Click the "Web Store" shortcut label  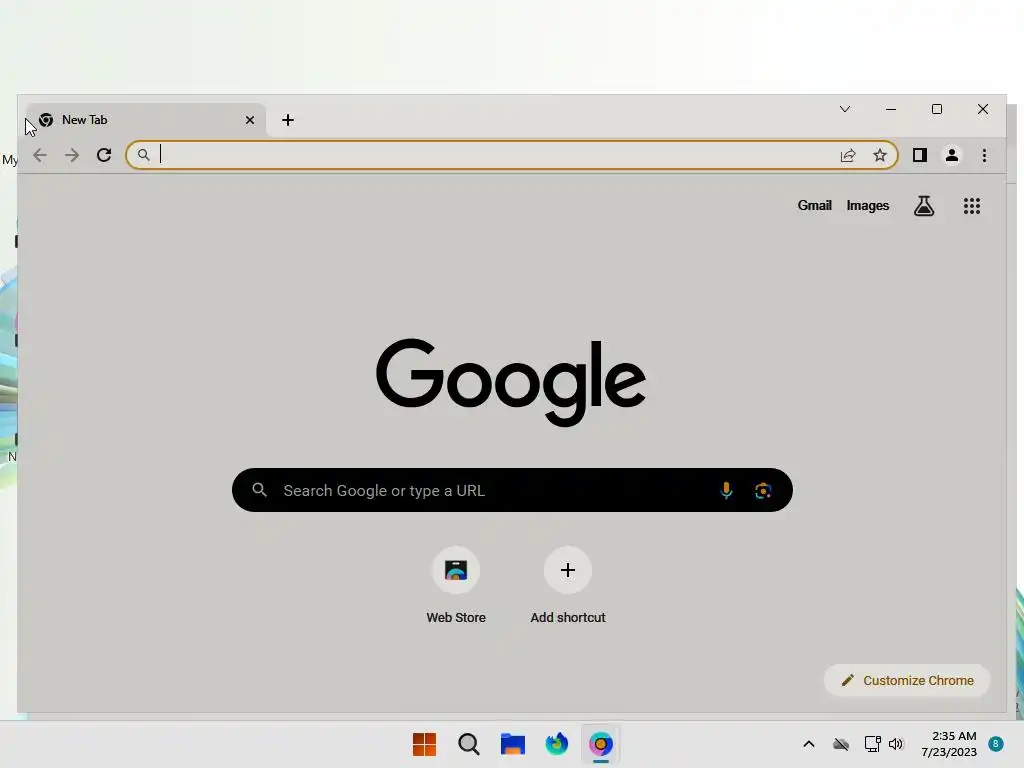click(x=456, y=618)
